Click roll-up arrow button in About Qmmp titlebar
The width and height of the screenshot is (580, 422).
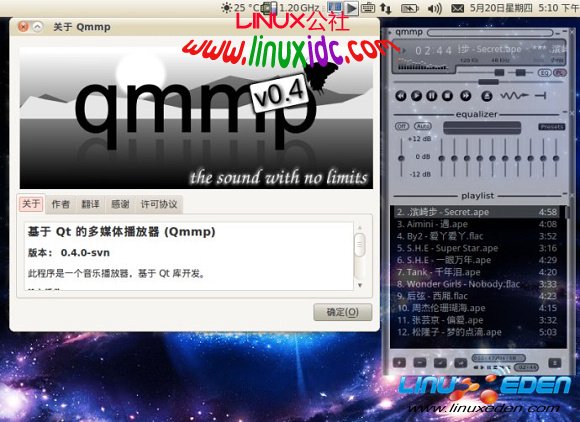coord(37,27)
